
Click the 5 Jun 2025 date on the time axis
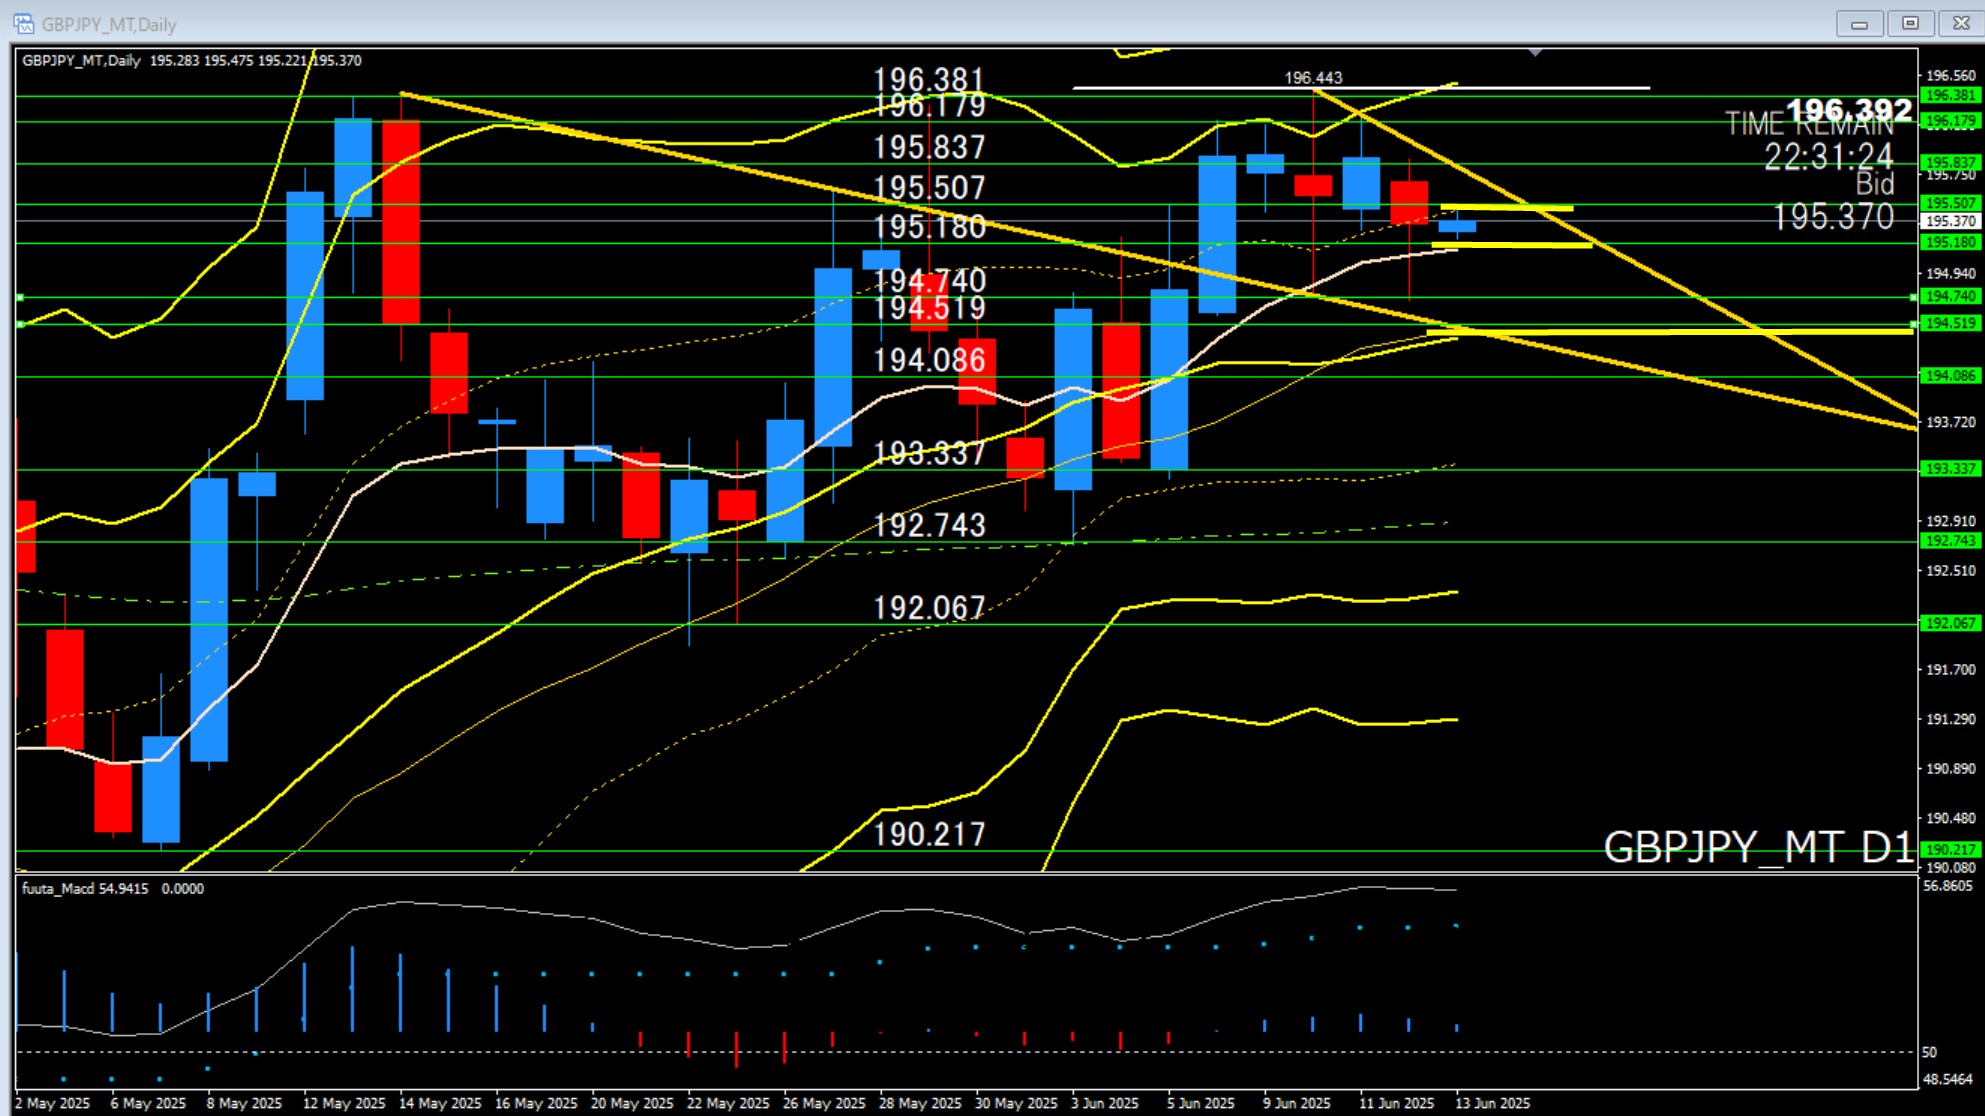[1200, 1103]
